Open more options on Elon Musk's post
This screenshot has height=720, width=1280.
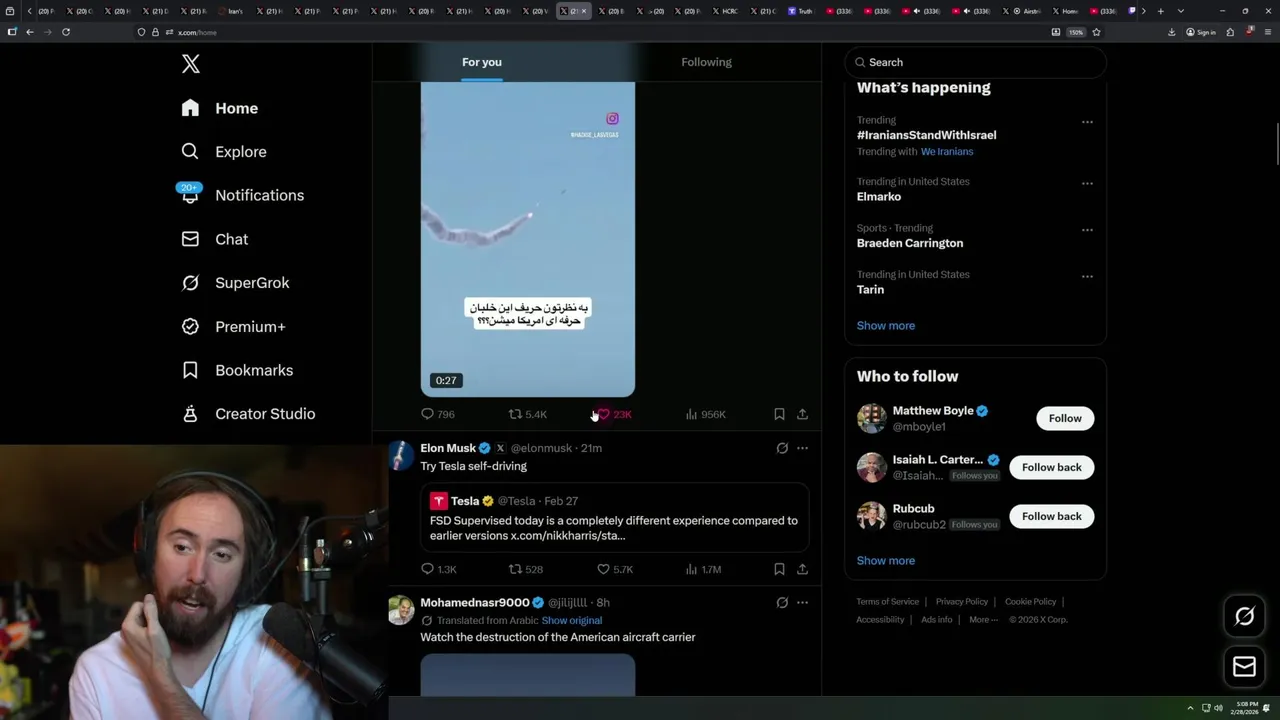[x=802, y=448]
